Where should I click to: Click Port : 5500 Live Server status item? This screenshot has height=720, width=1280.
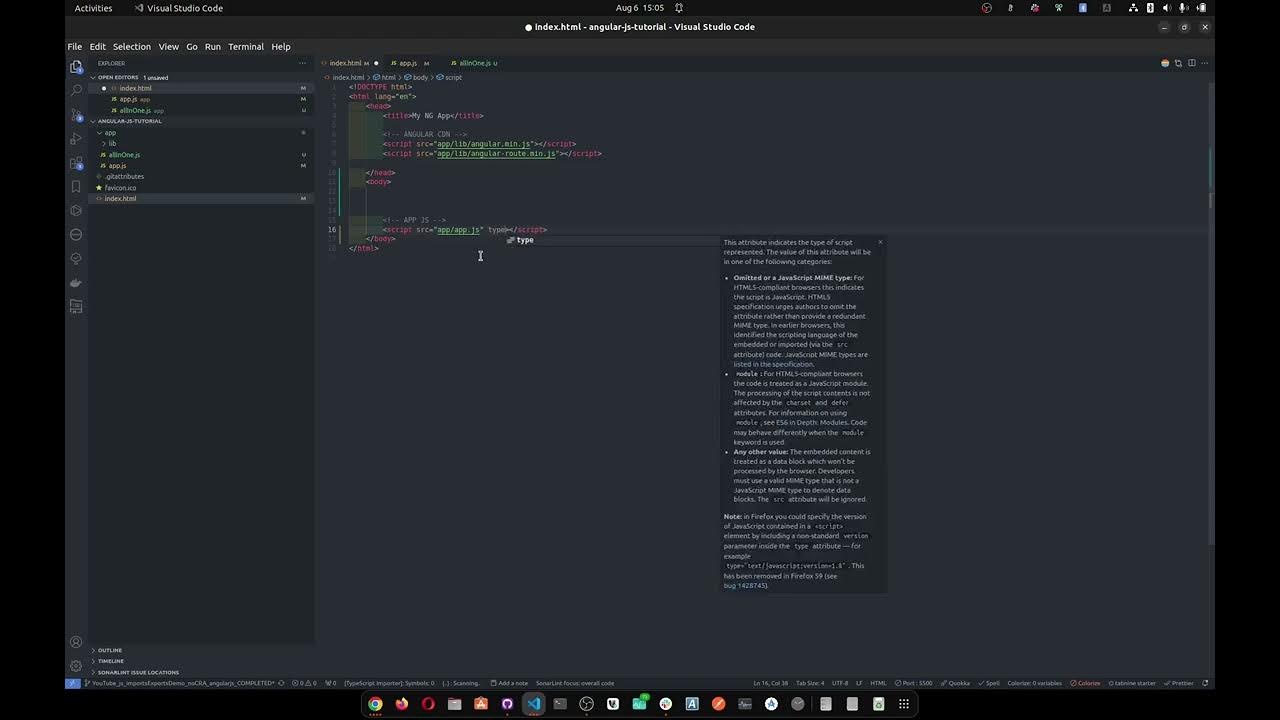(914, 683)
